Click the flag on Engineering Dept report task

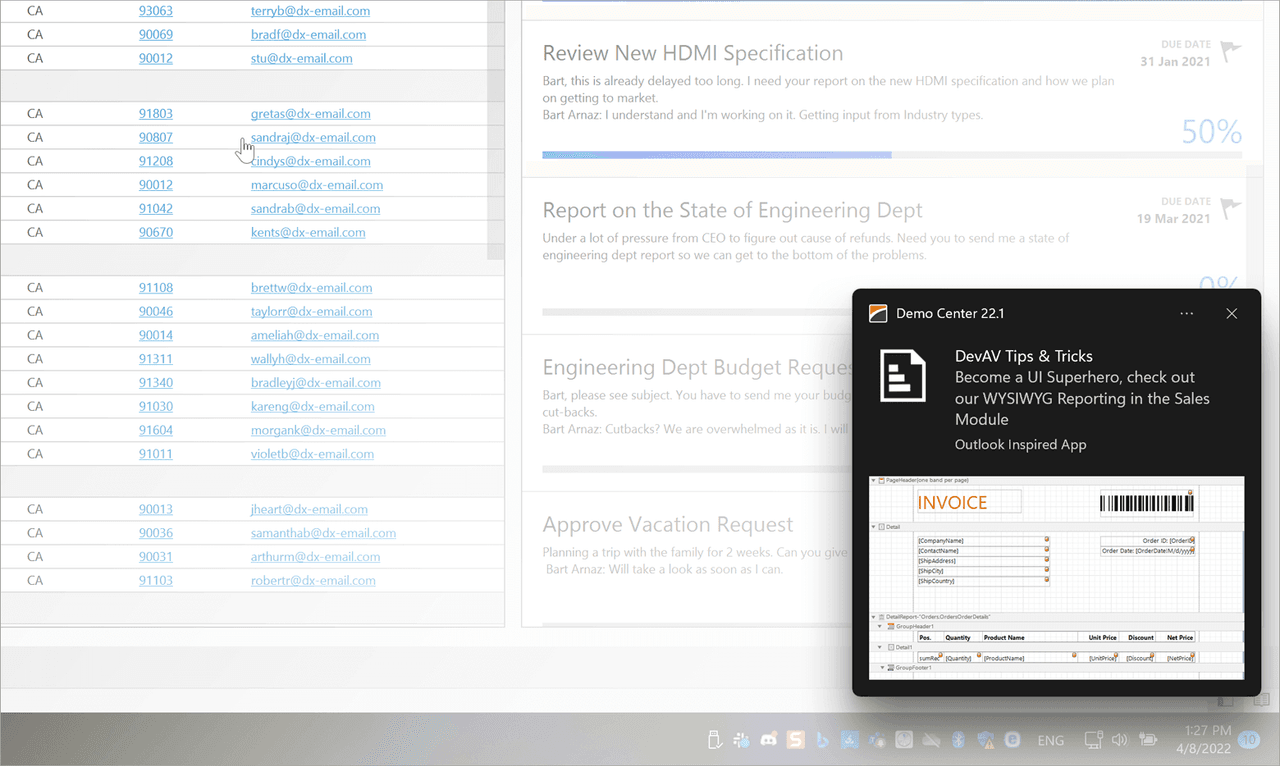coord(1231,207)
